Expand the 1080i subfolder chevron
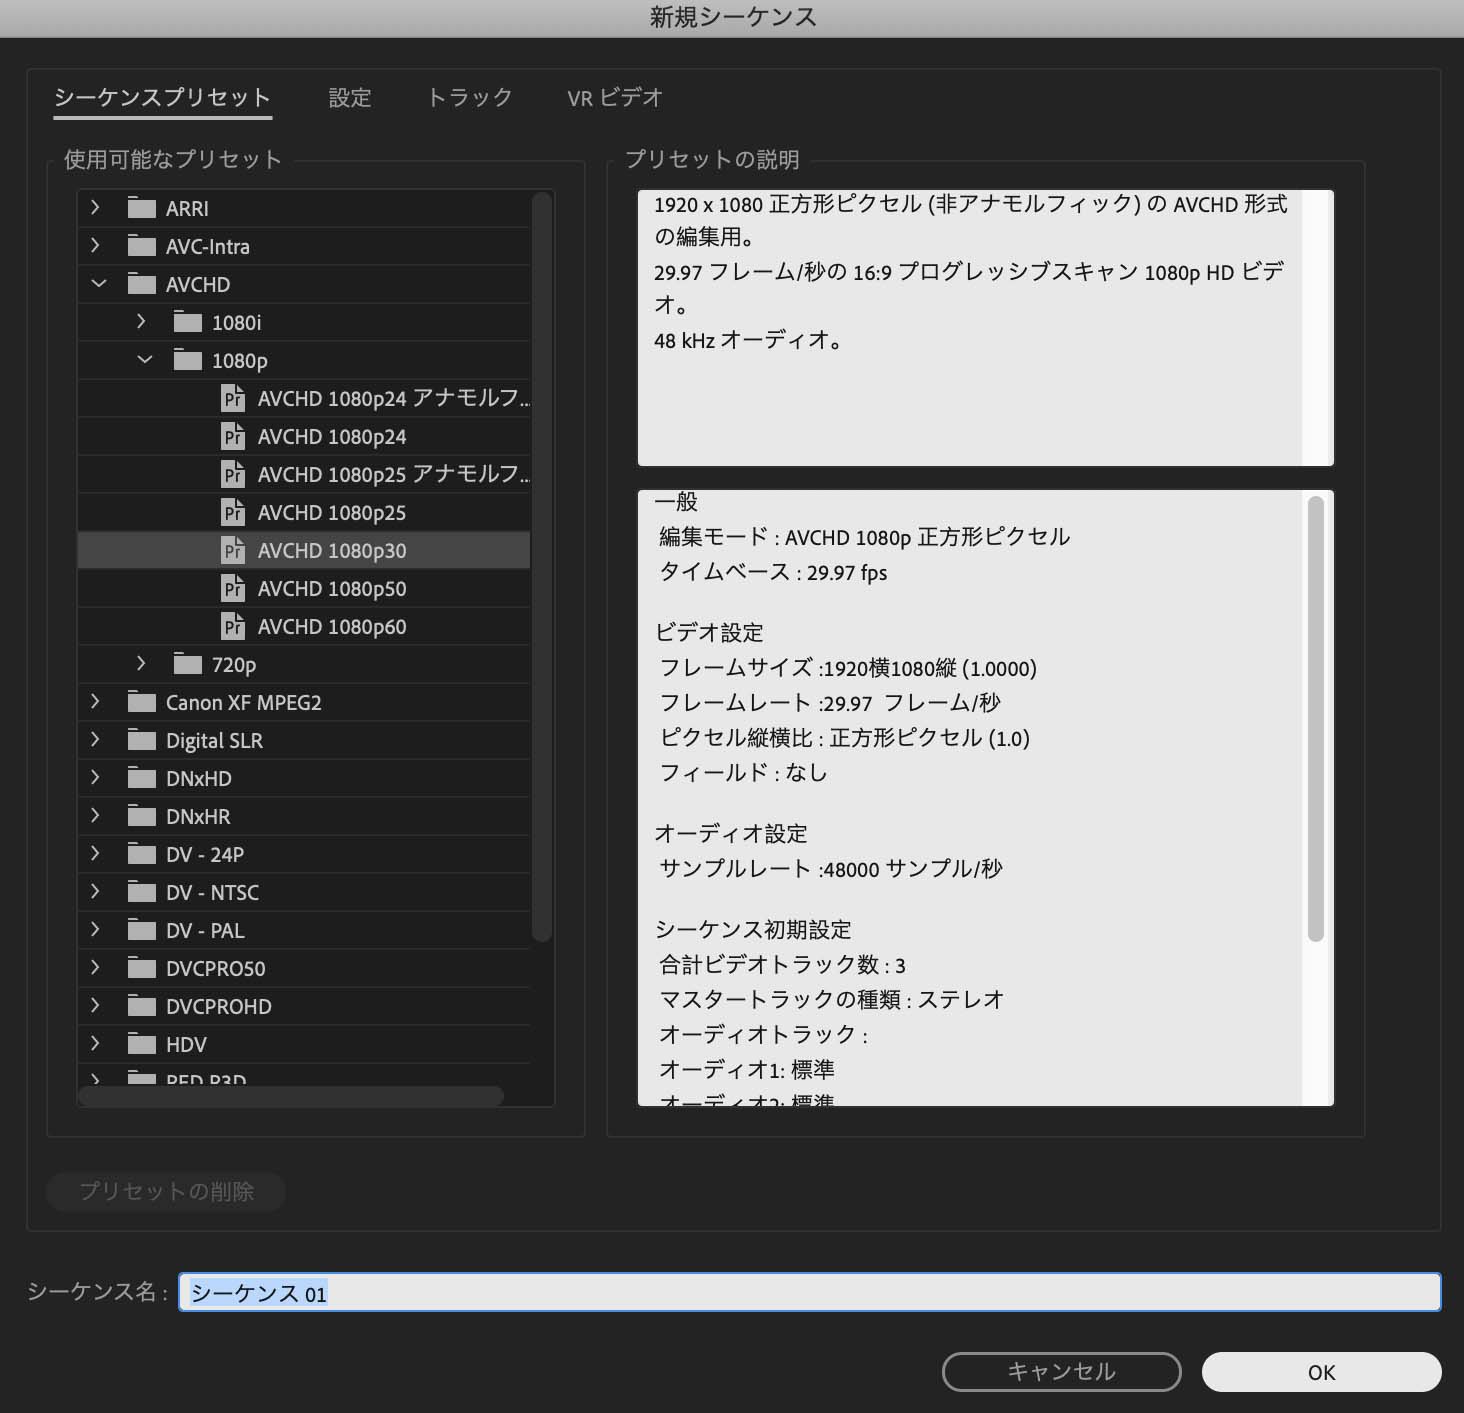1464x1413 pixels. pos(142,321)
